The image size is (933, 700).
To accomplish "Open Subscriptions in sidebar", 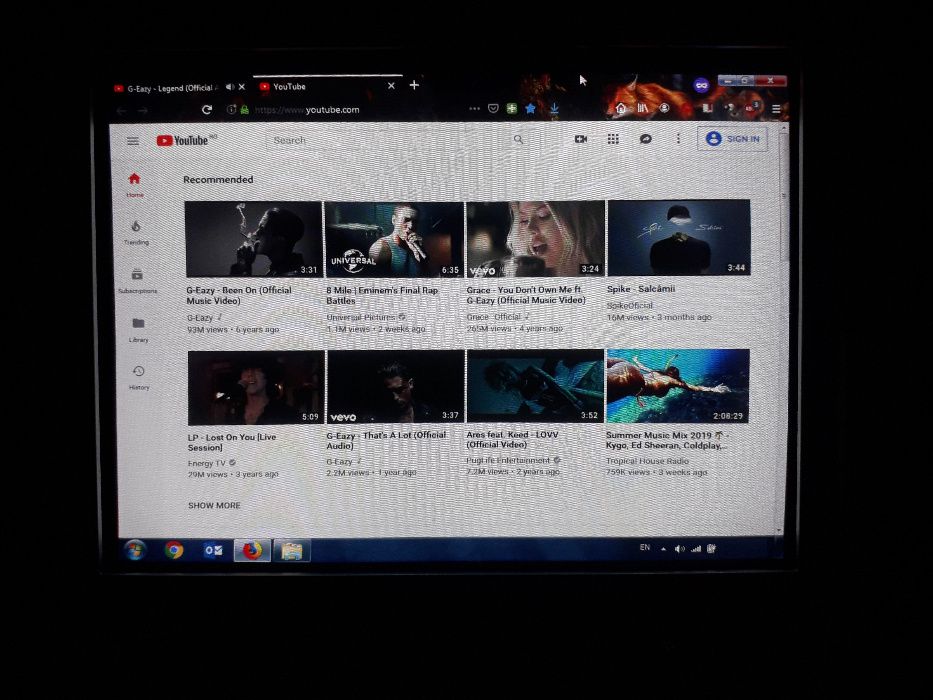I will [137, 281].
